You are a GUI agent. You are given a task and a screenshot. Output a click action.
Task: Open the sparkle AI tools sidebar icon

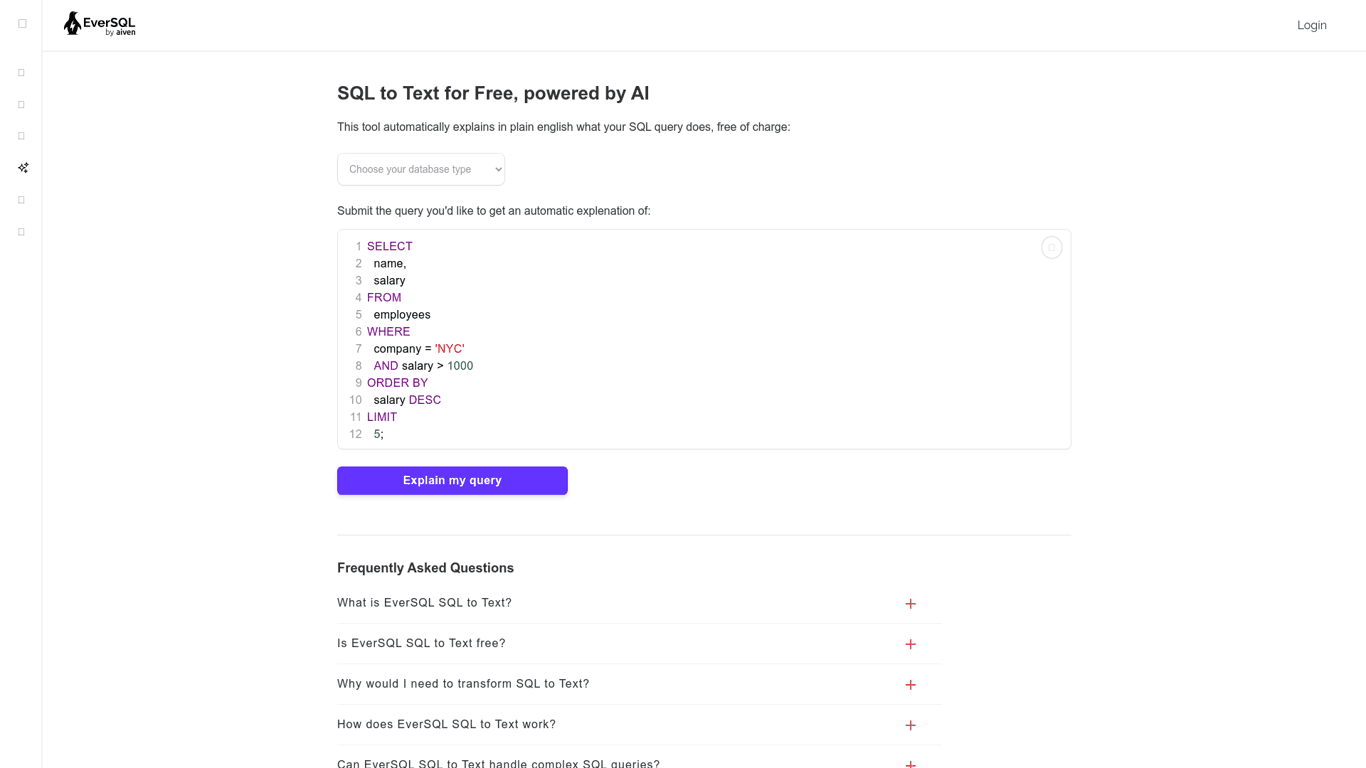(x=22, y=168)
